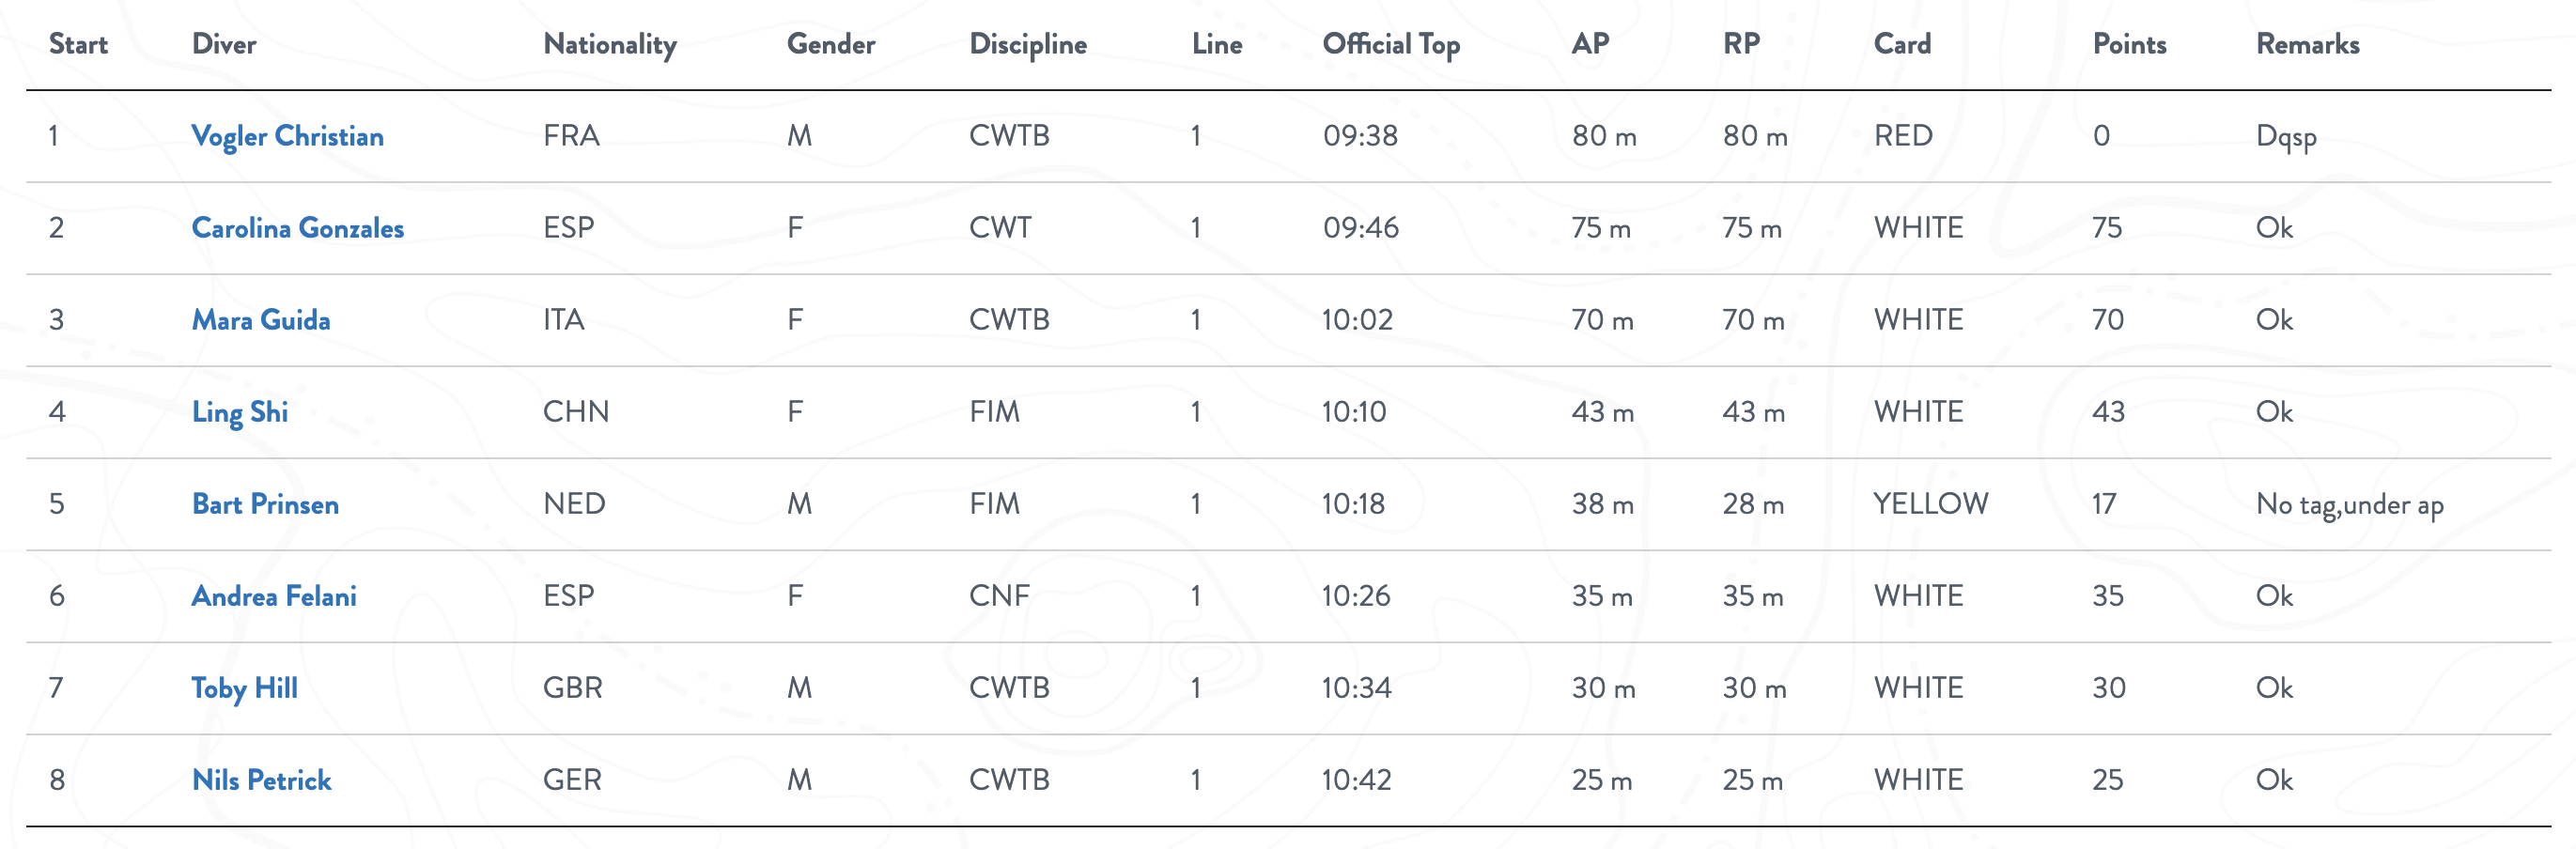Click the Start column header
The height and width of the screenshot is (849, 2576).
pos(78,44)
